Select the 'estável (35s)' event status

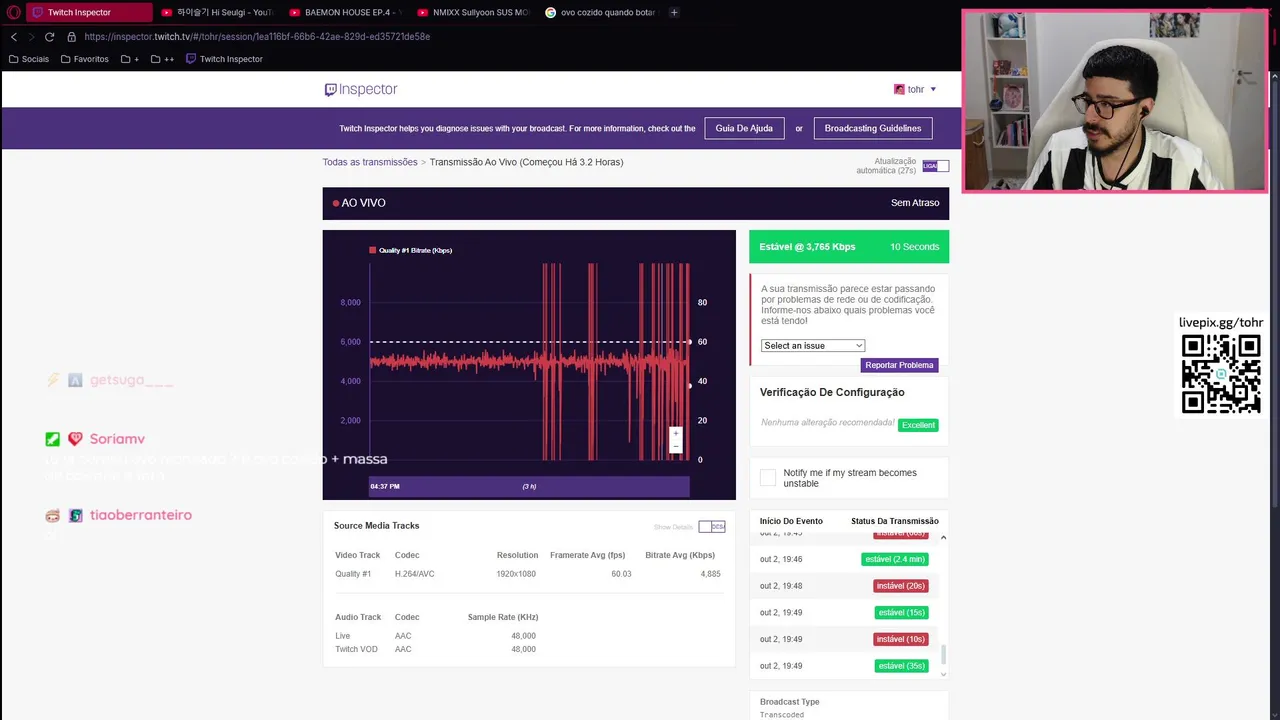(902, 666)
